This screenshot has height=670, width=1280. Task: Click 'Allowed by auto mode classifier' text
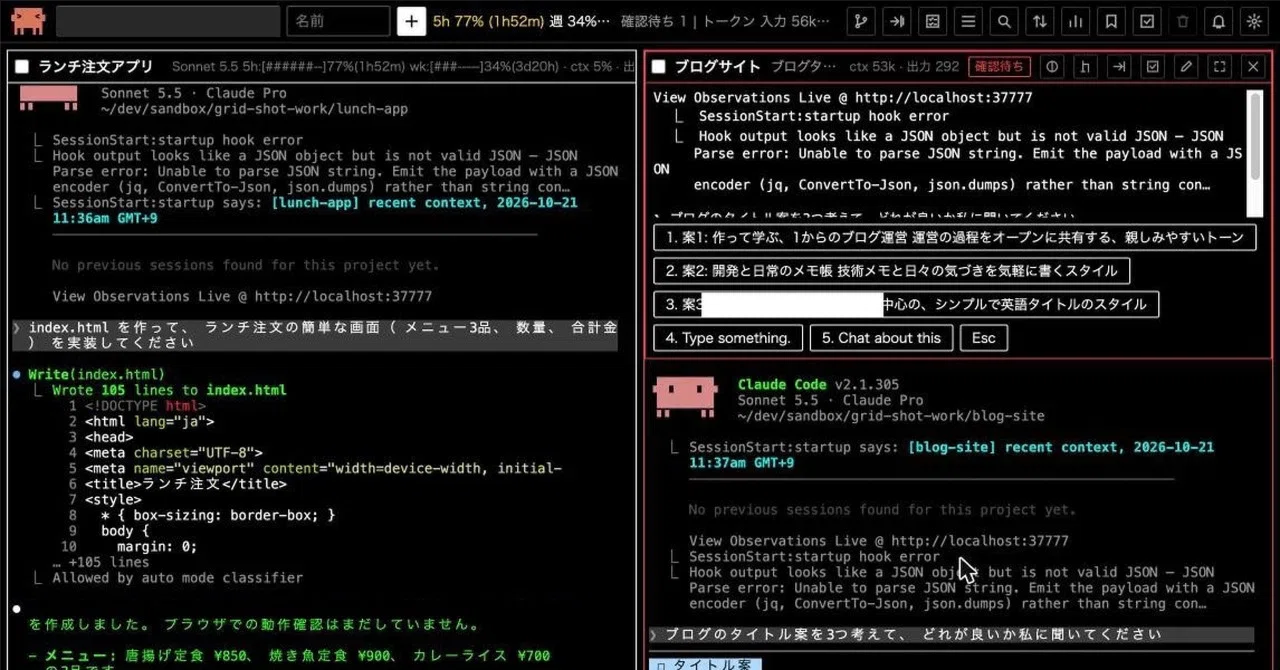[x=177, y=578]
